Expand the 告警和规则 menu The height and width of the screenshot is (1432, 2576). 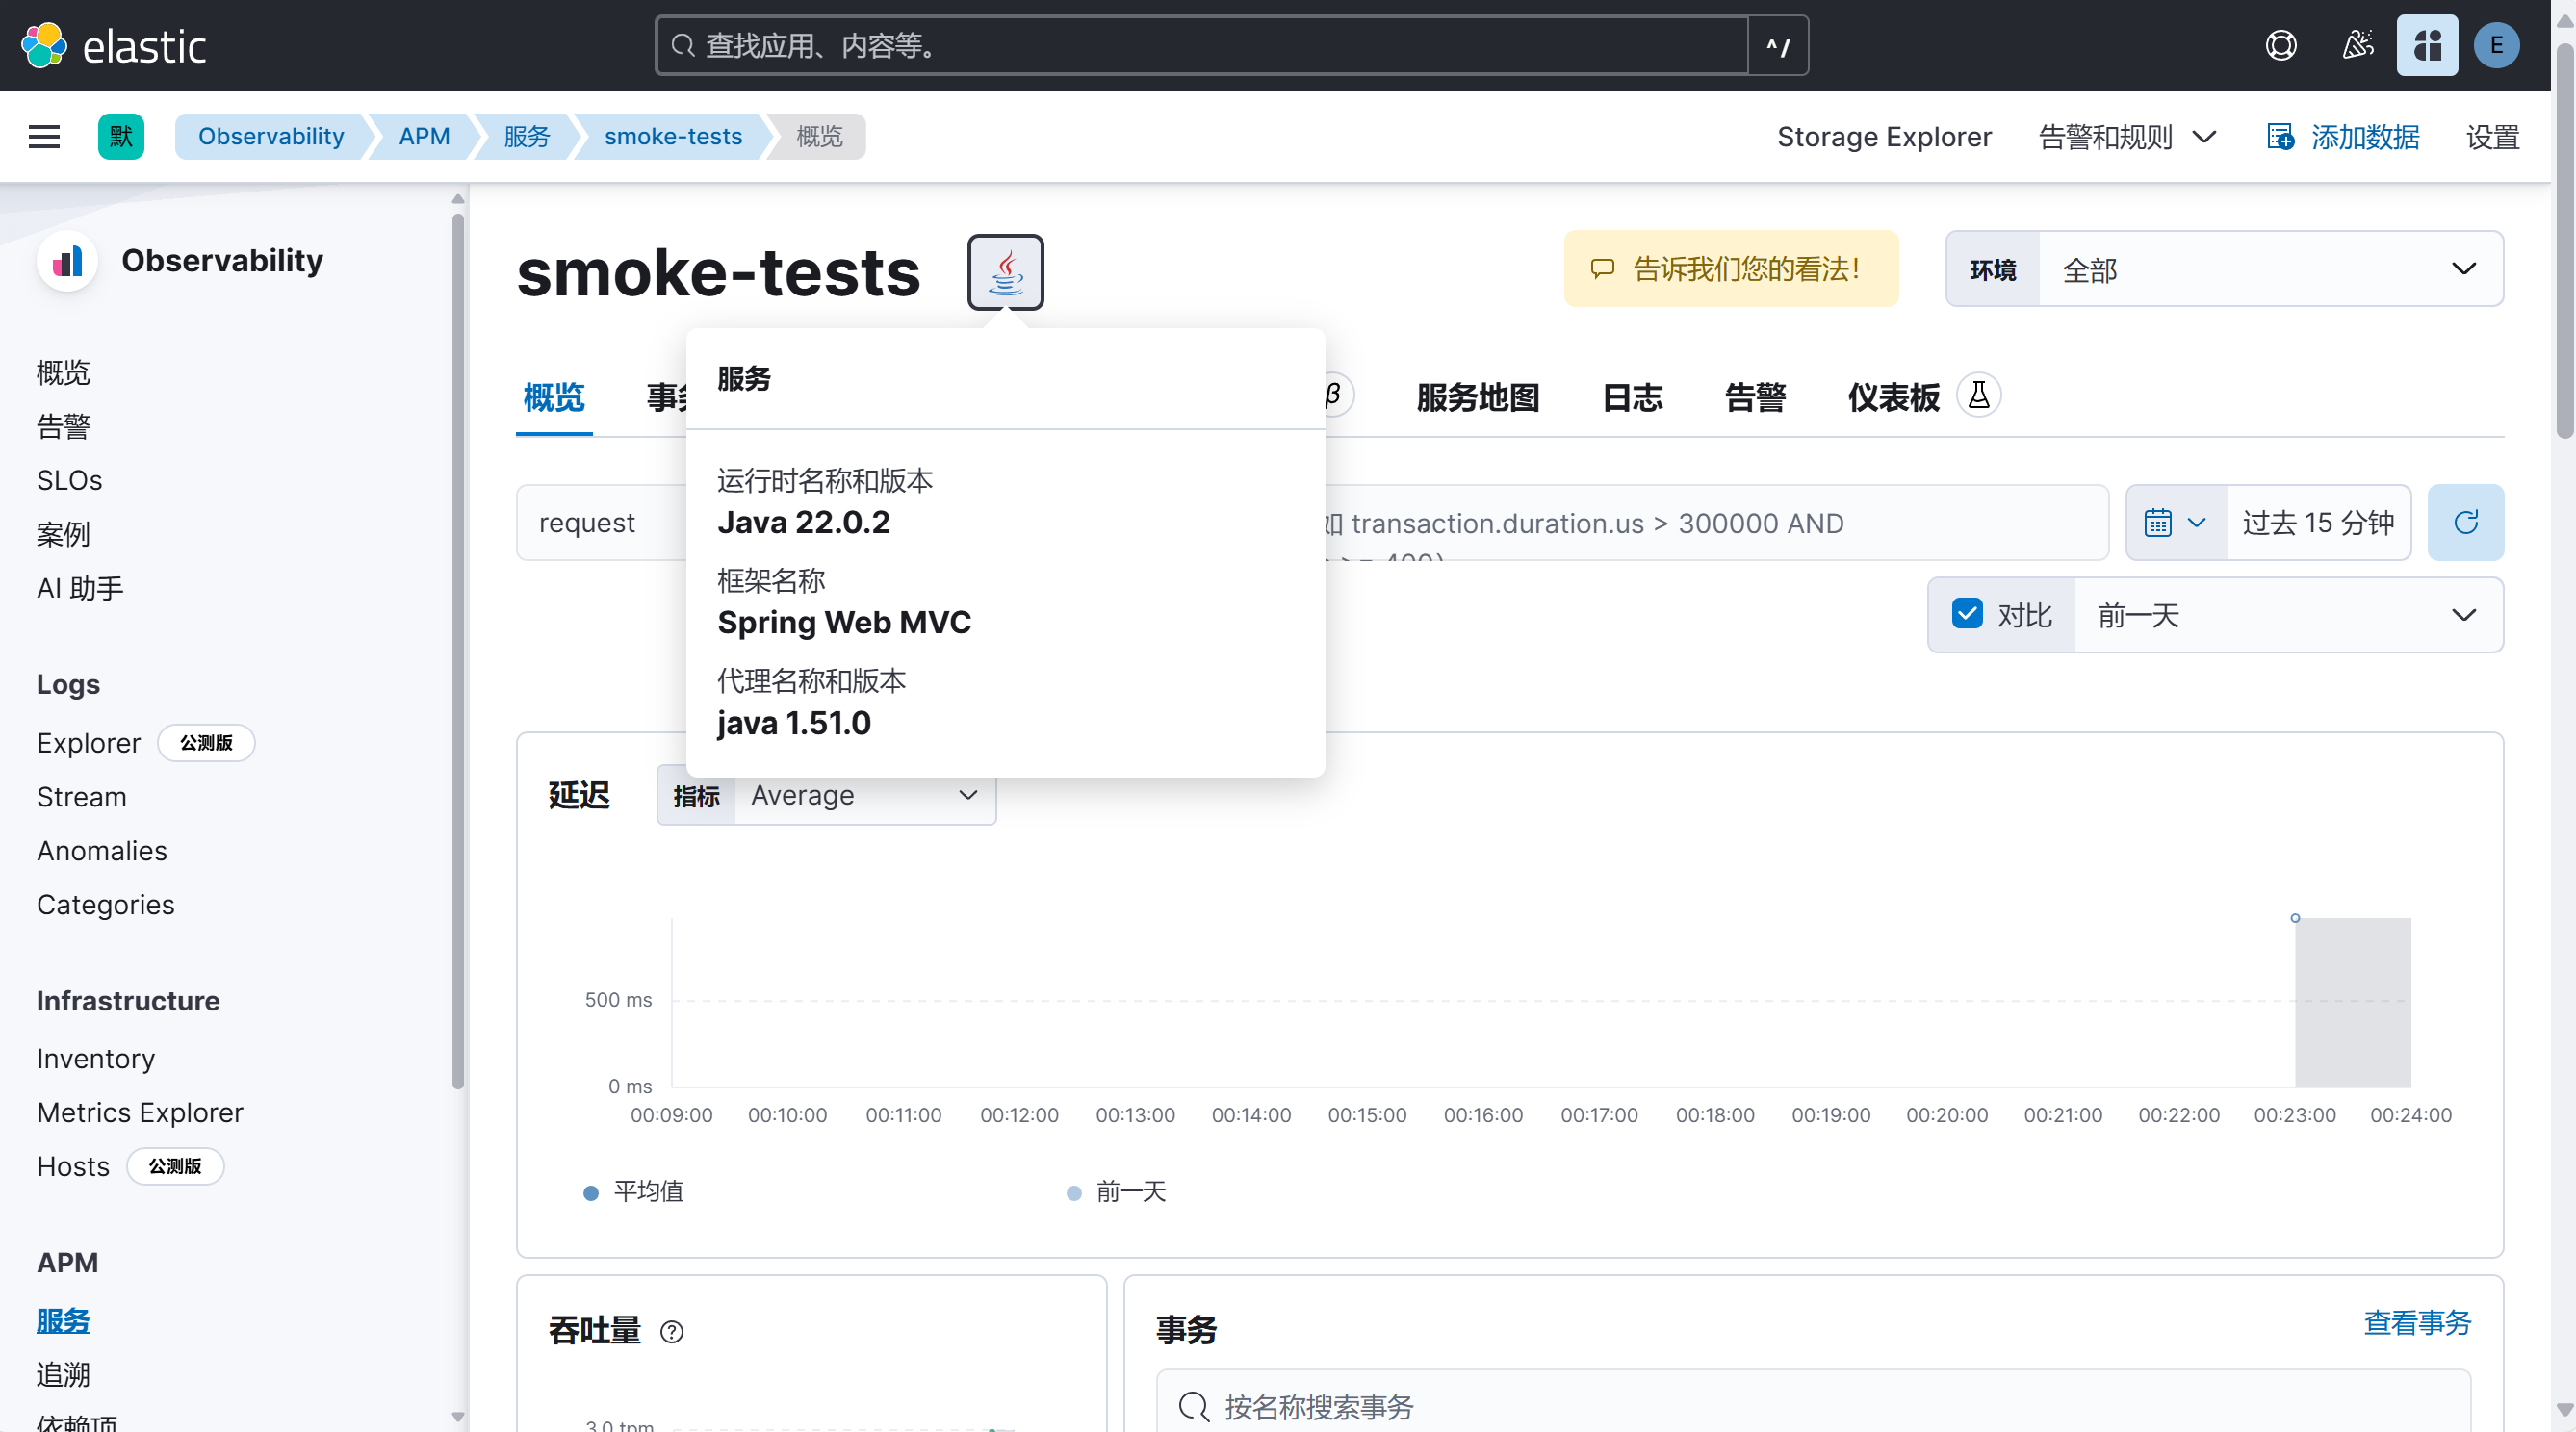point(2127,137)
